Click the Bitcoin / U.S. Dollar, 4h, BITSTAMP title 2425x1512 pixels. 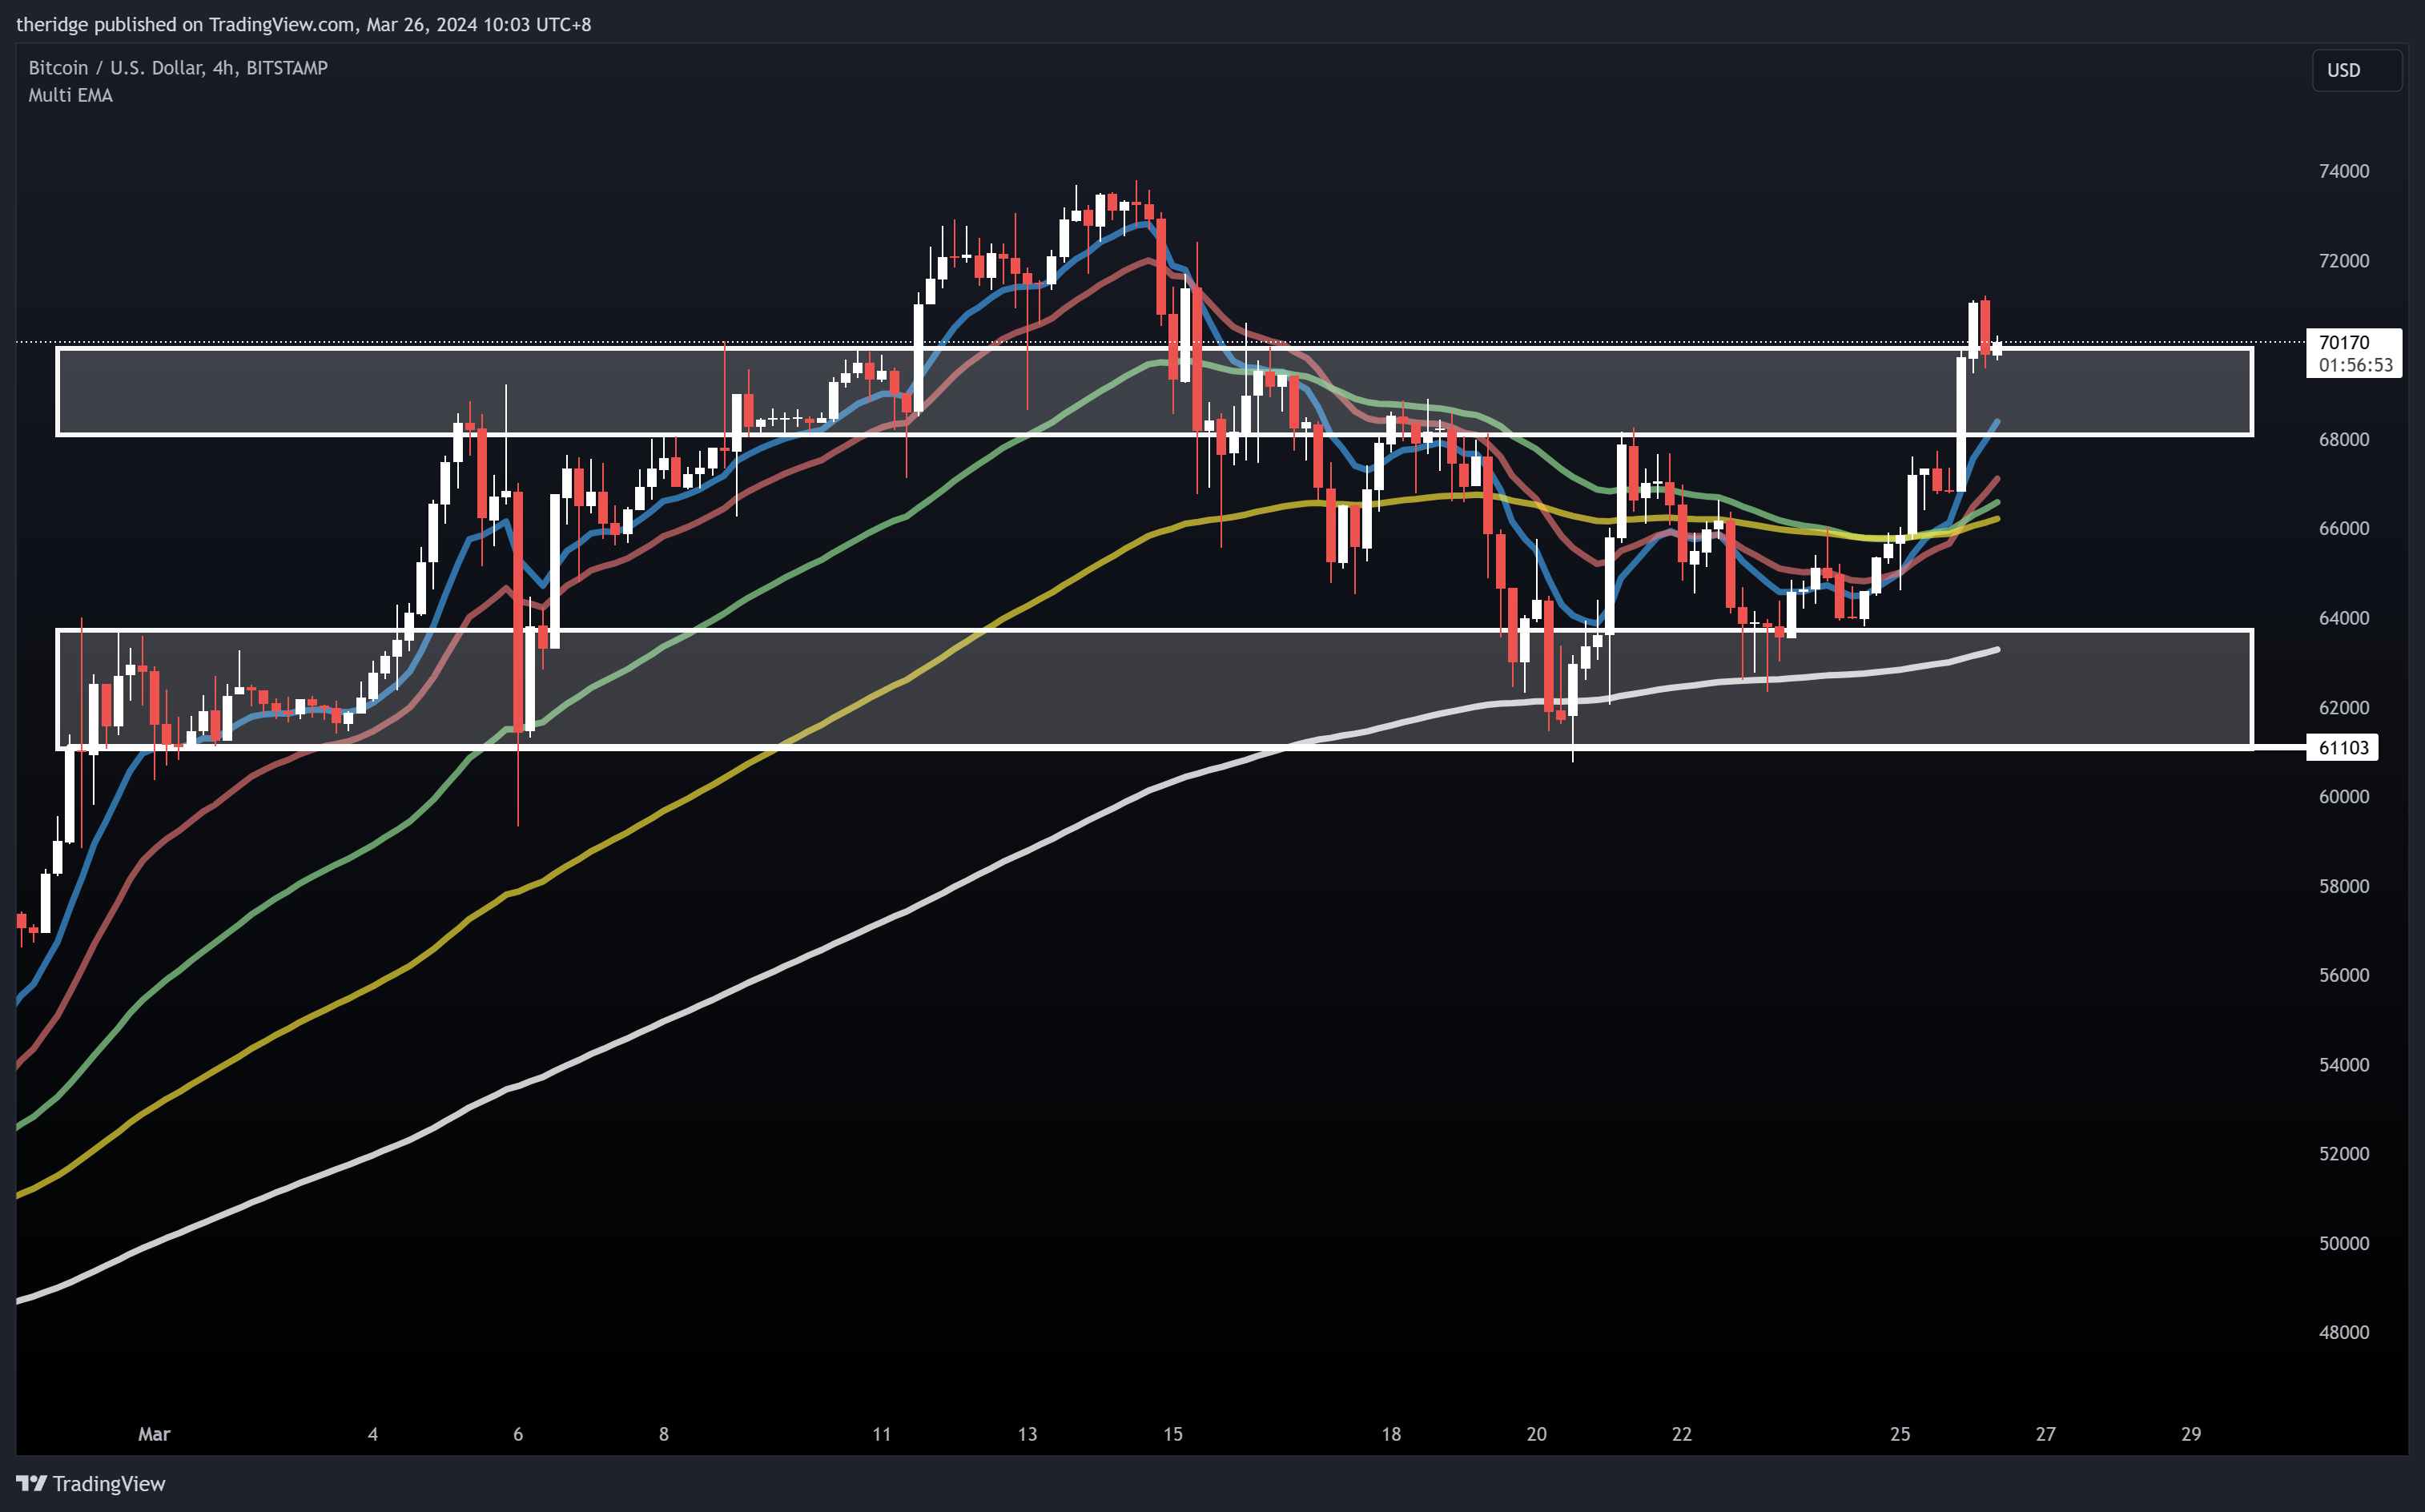pos(178,68)
